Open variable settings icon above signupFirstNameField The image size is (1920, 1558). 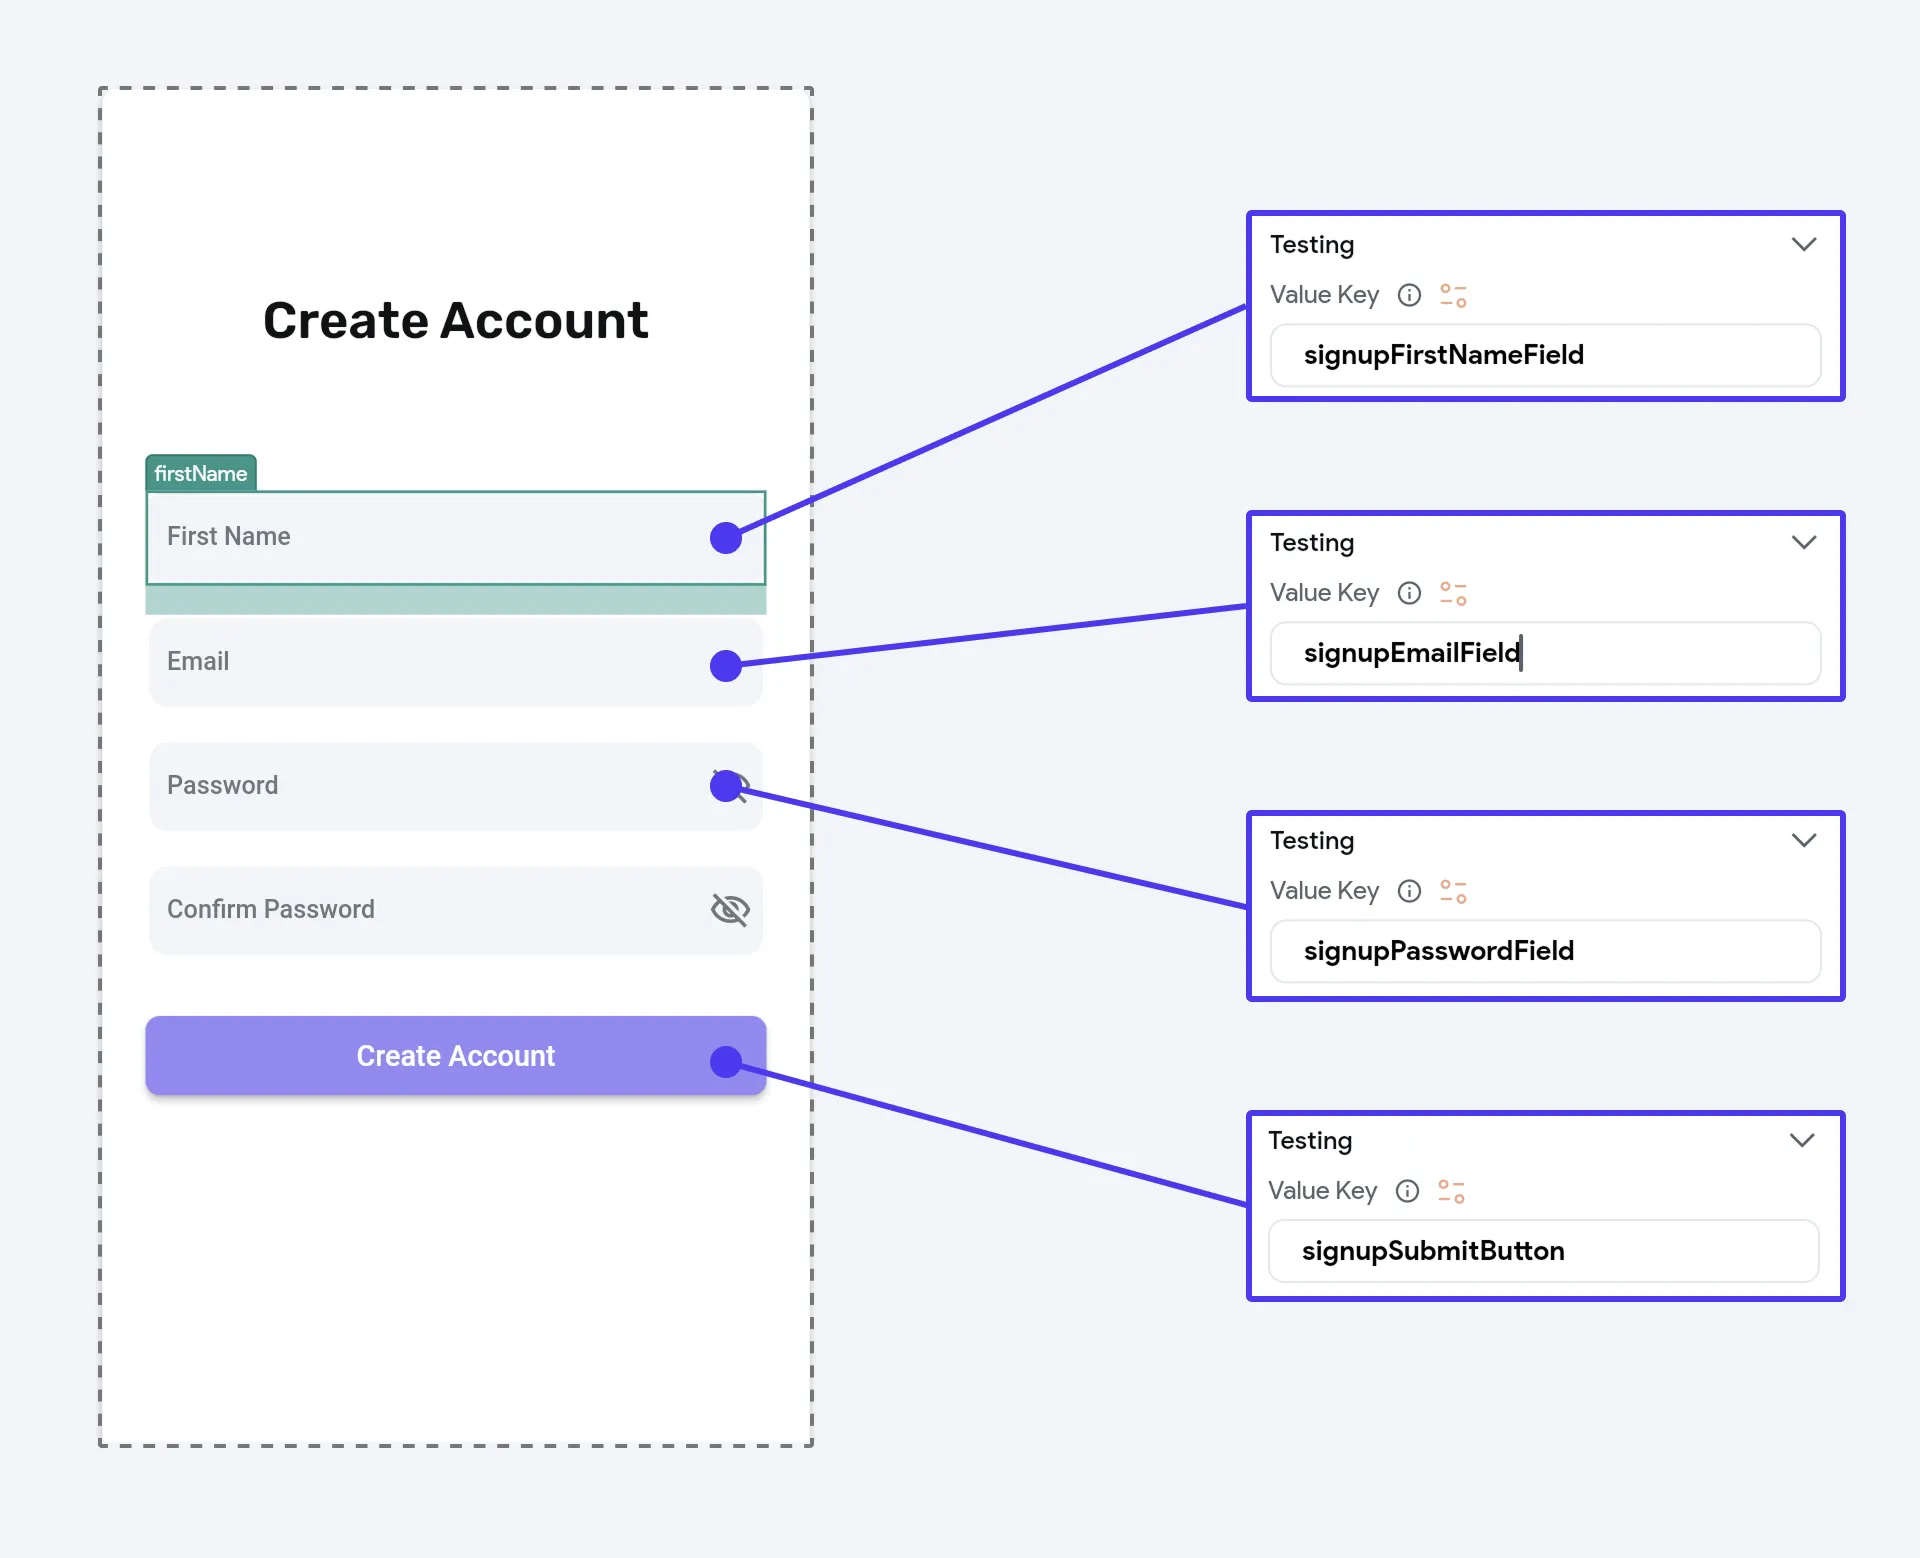tap(1453, 295)
